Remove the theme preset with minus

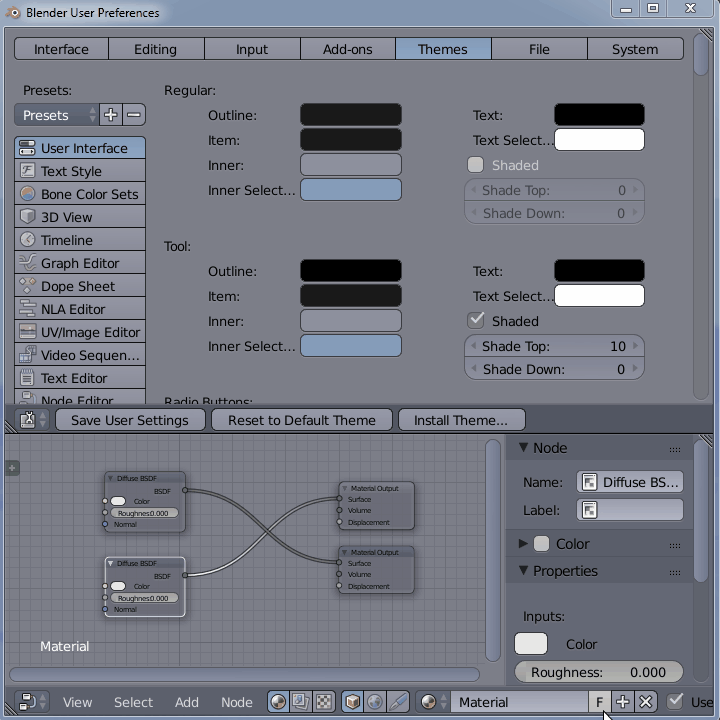click(134, 115)
